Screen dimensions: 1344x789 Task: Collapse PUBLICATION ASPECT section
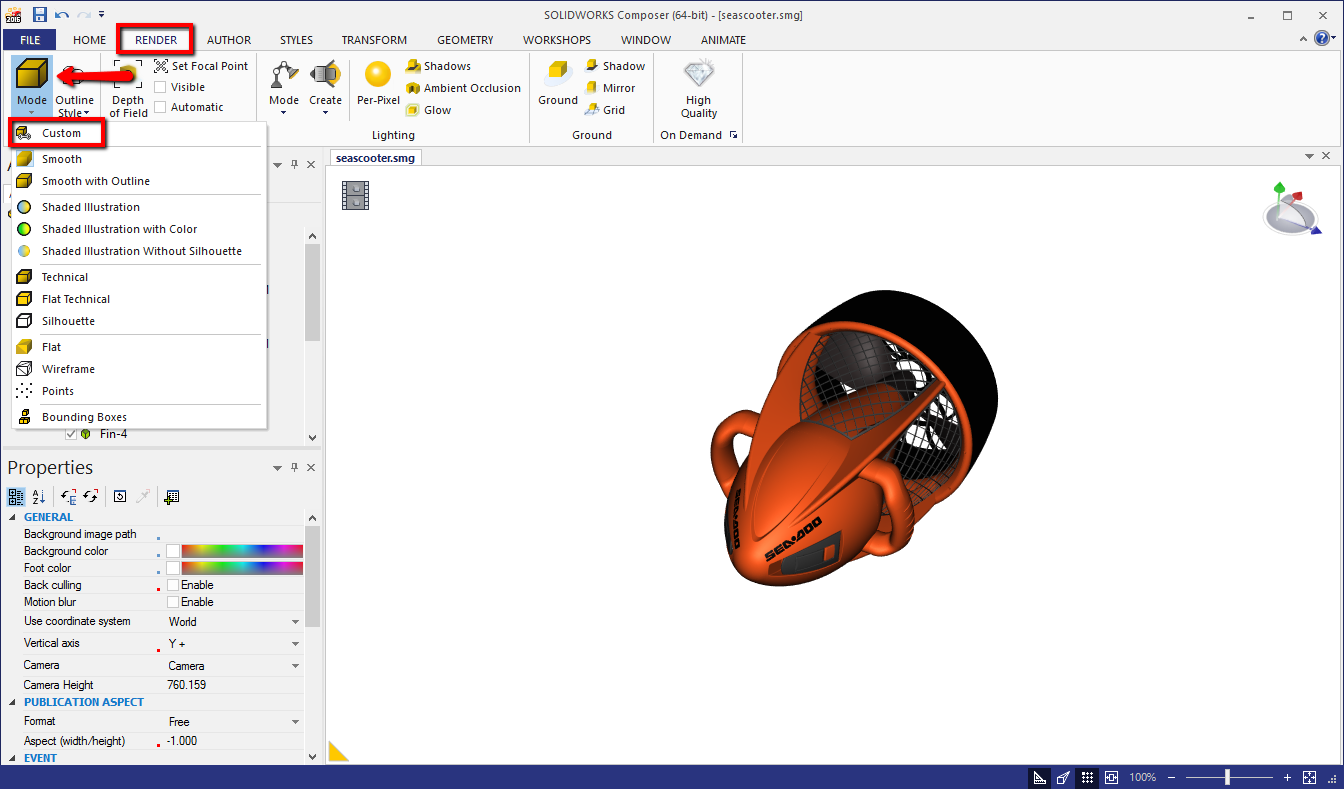(x=13, y=702)
